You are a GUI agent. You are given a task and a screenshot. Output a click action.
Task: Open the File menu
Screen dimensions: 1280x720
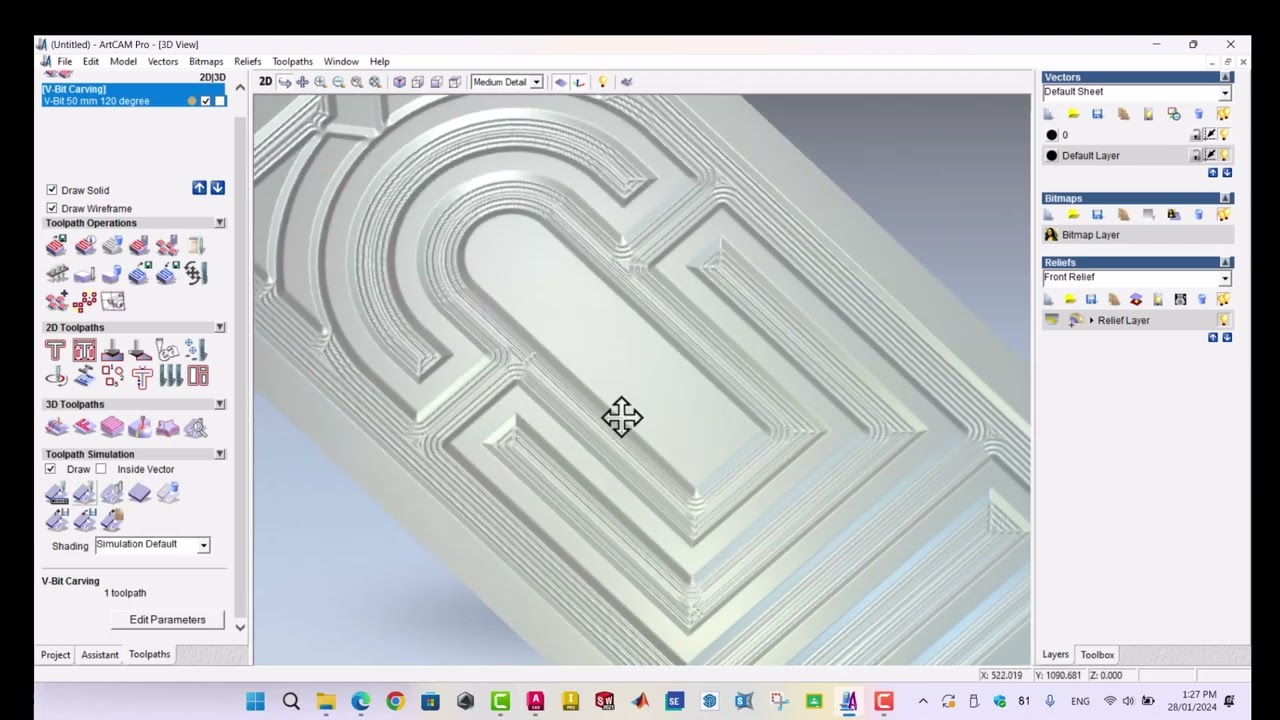click(x=64, y=62)
